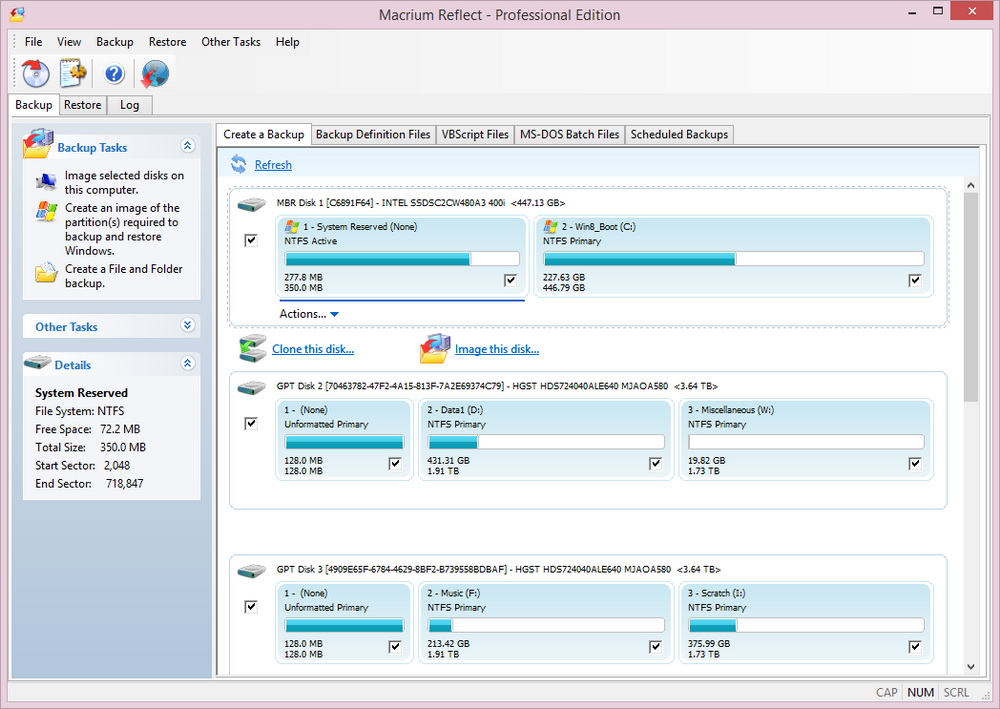
Task: Open the Help menu
Action: click(x=288, y=41)
